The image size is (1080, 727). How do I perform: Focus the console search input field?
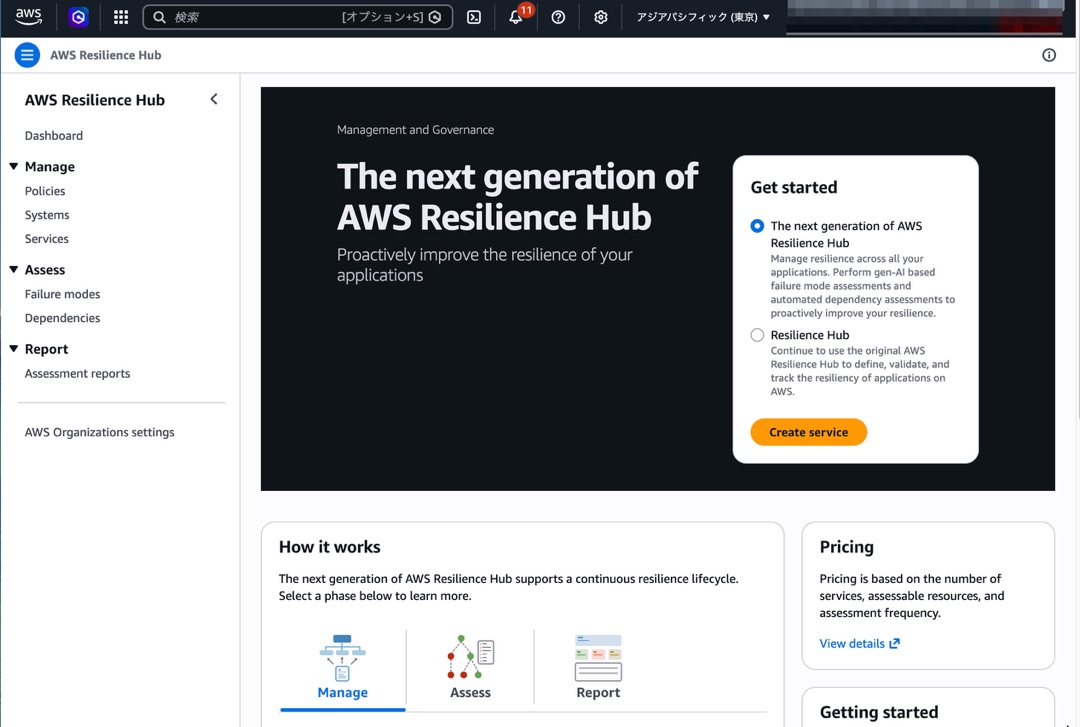coord(298,17)
